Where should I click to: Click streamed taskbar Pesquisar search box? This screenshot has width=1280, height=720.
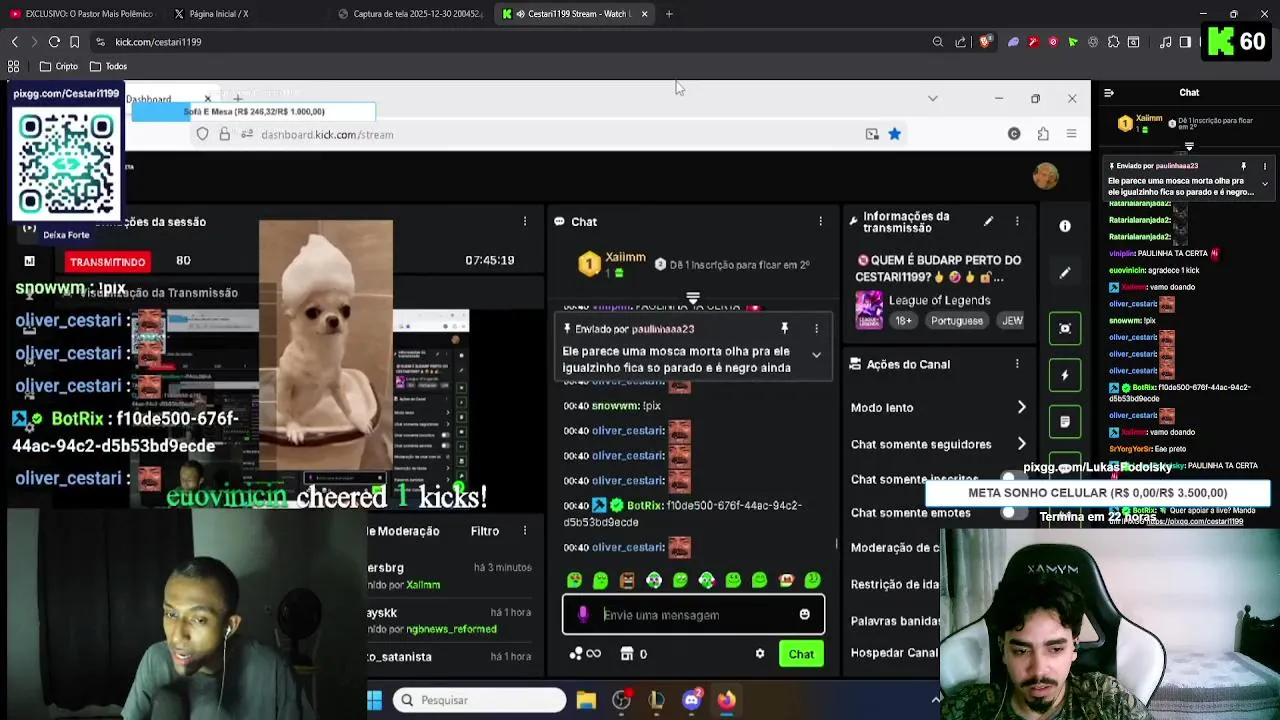[479, 700]
